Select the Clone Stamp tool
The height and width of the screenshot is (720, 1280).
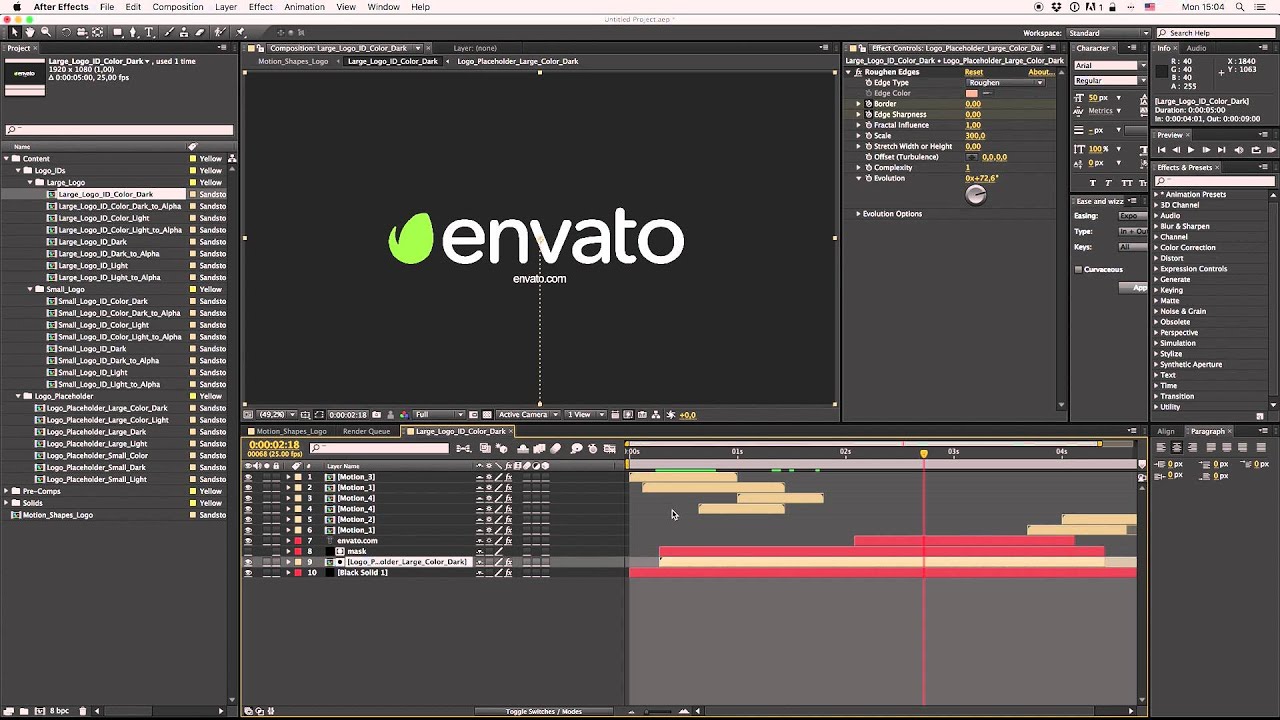[x=183, y=32]
